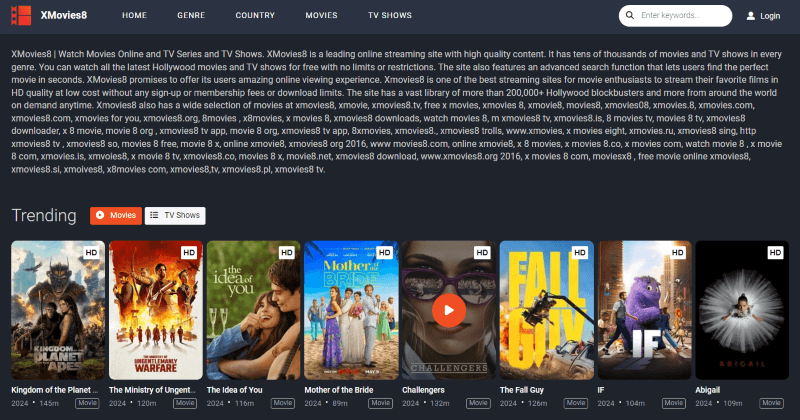
Task: Switch trending list to TV Shows tab
Action: click(175, 215)
